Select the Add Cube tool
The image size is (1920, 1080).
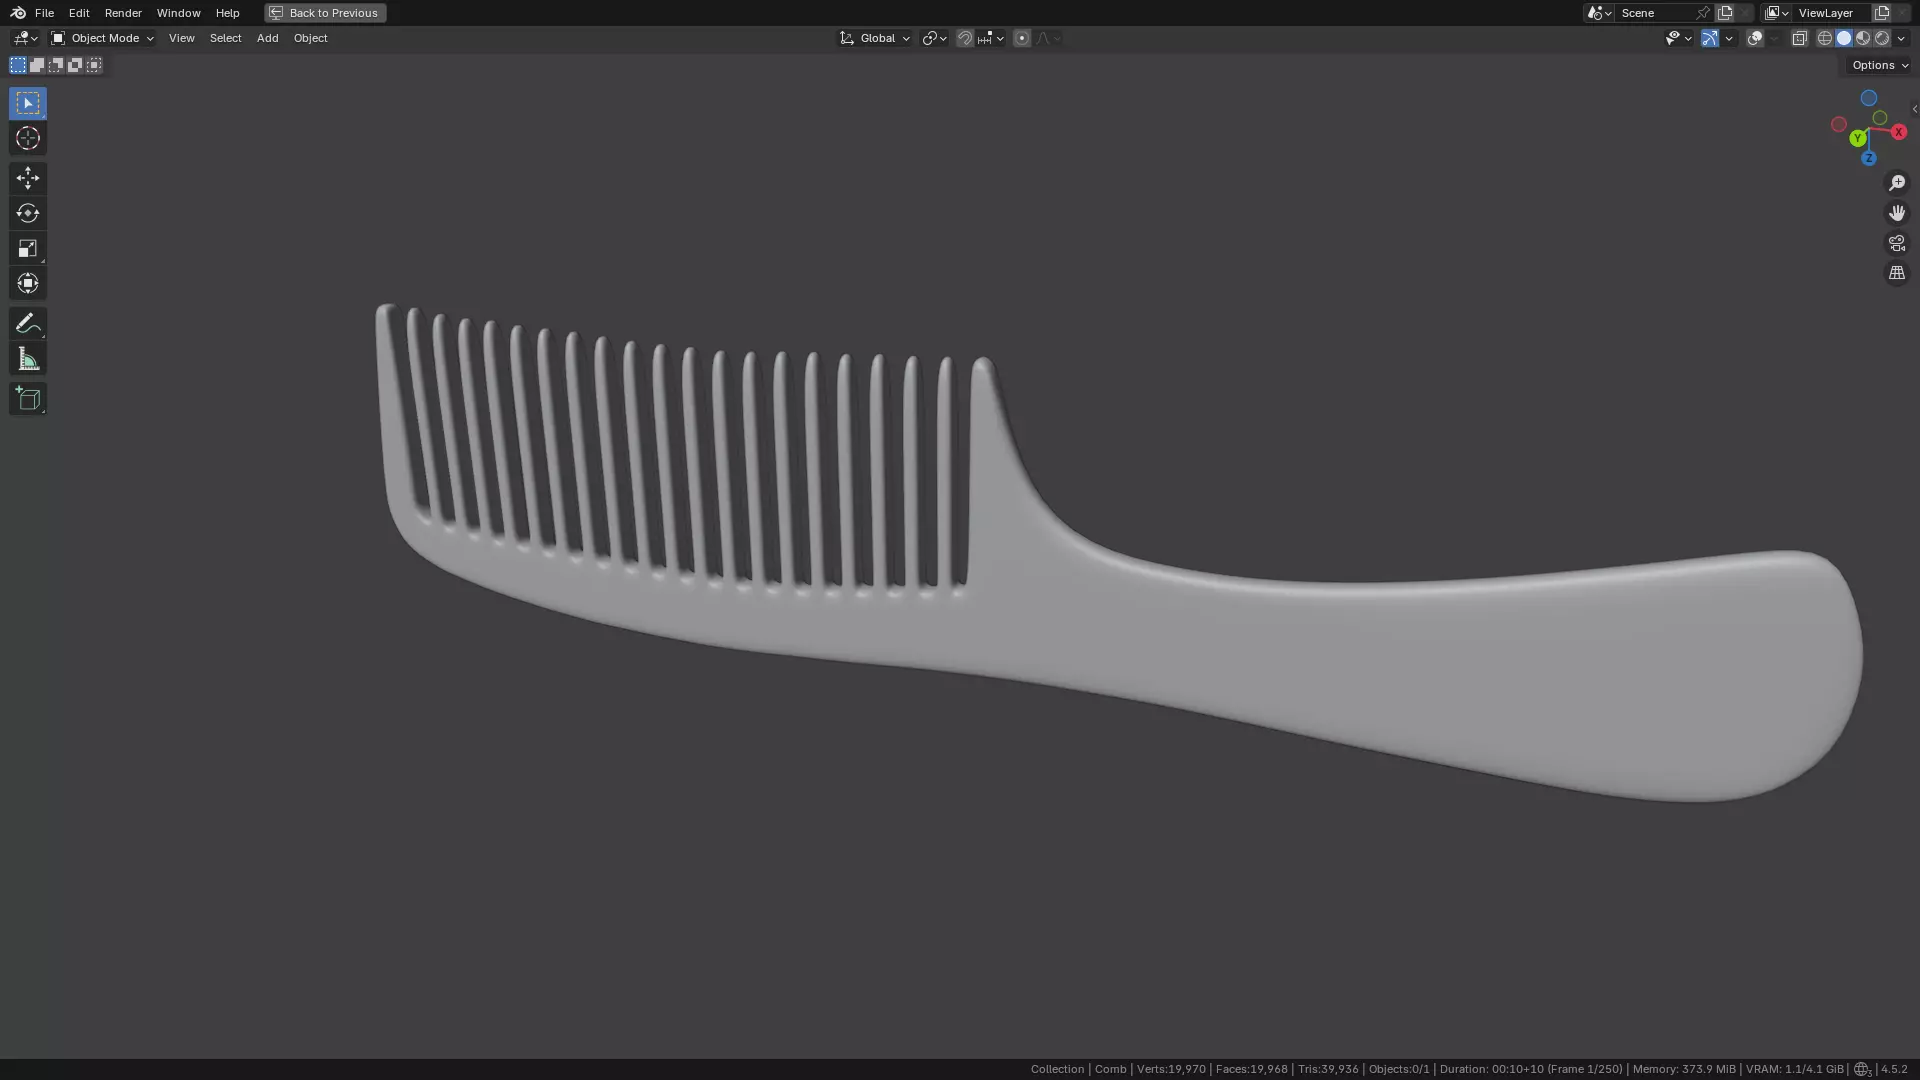[x=28, y=399]
